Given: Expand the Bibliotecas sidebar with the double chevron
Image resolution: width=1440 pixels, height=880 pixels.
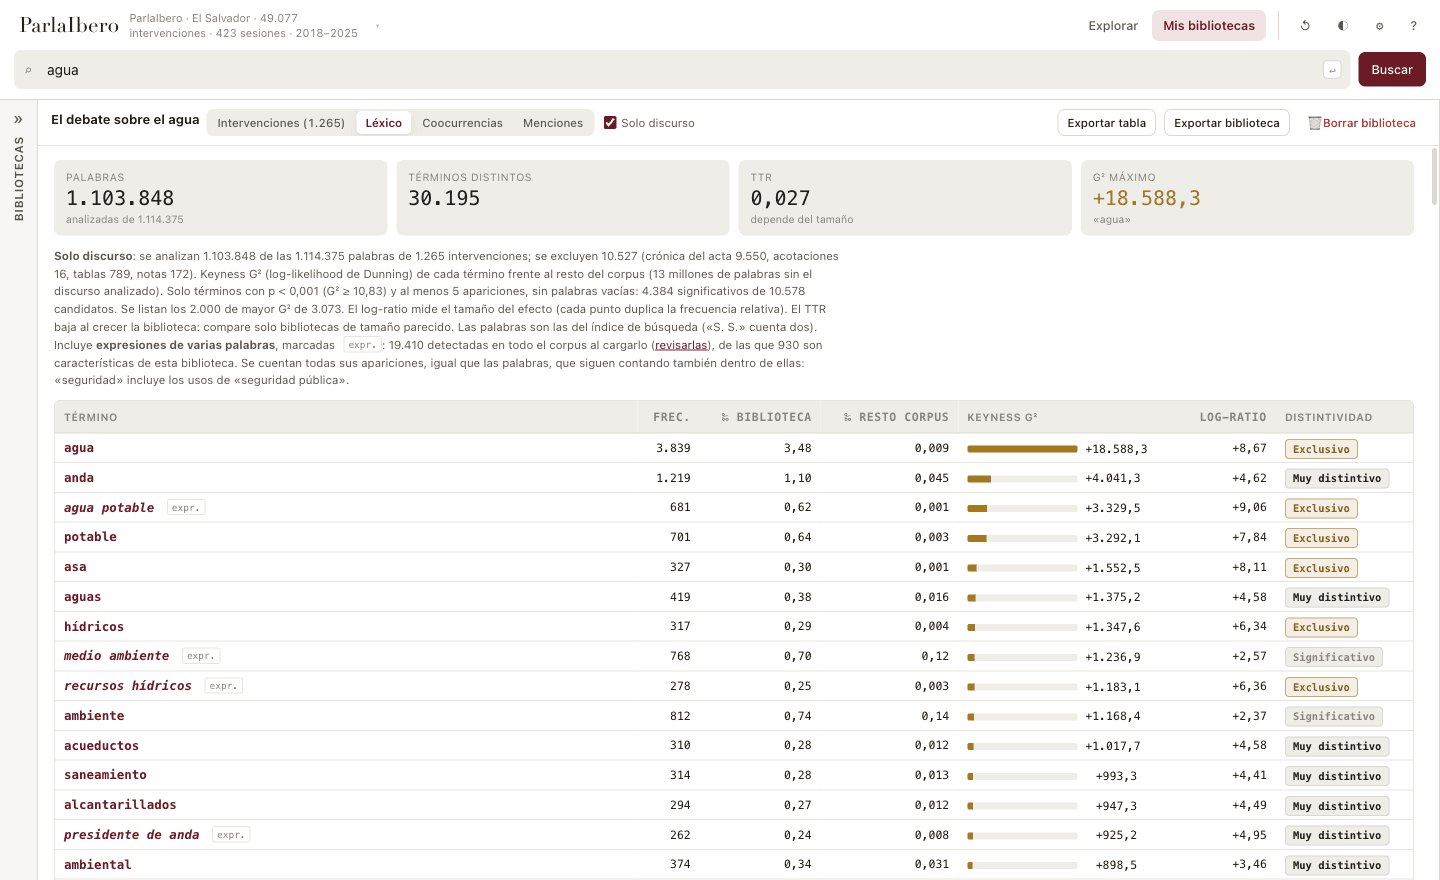Looking at the screenshot, I should (x=18, y=119).
